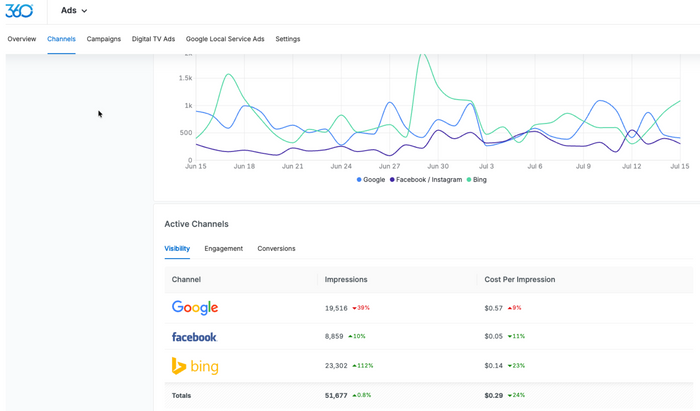
Task: Sort by the Channel column header
Action: point(186,279)
